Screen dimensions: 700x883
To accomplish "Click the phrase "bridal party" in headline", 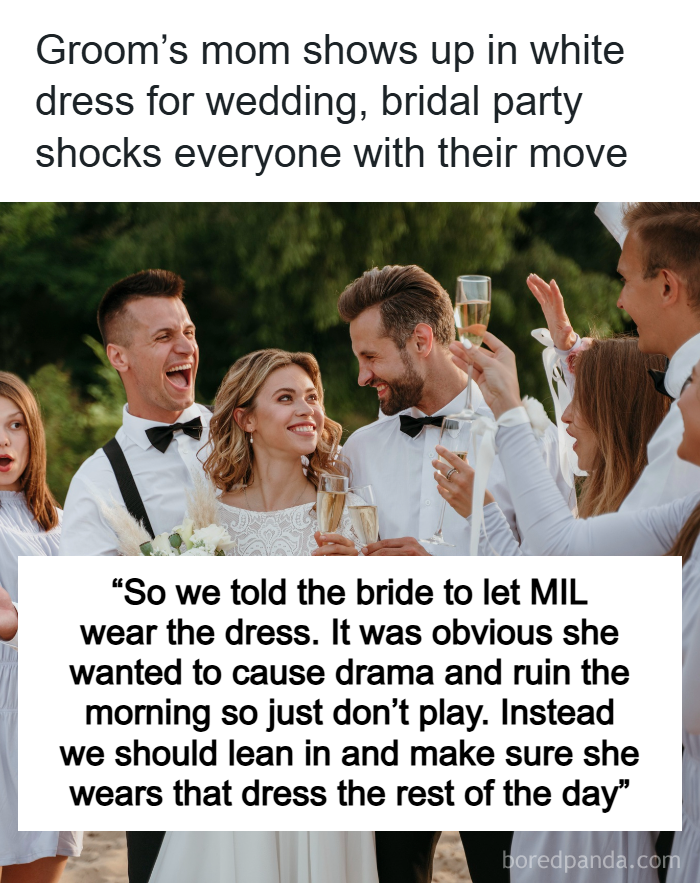I will 481,102.
